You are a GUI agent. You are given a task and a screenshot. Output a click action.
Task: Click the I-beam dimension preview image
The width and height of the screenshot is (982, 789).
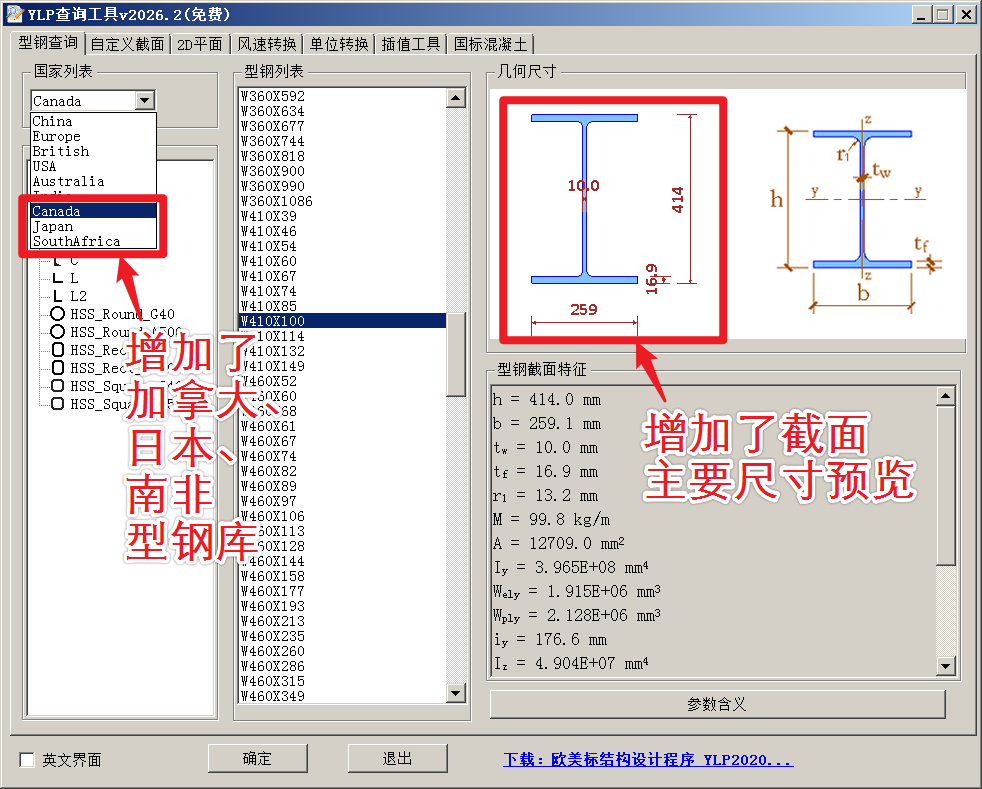612,218
